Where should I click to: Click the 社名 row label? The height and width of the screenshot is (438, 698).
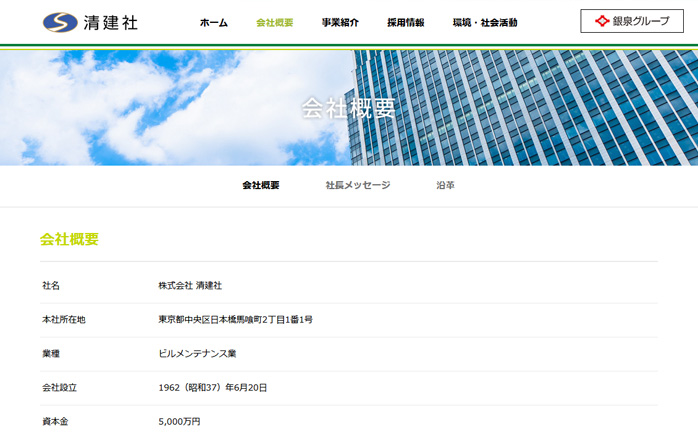pos(51,286)
